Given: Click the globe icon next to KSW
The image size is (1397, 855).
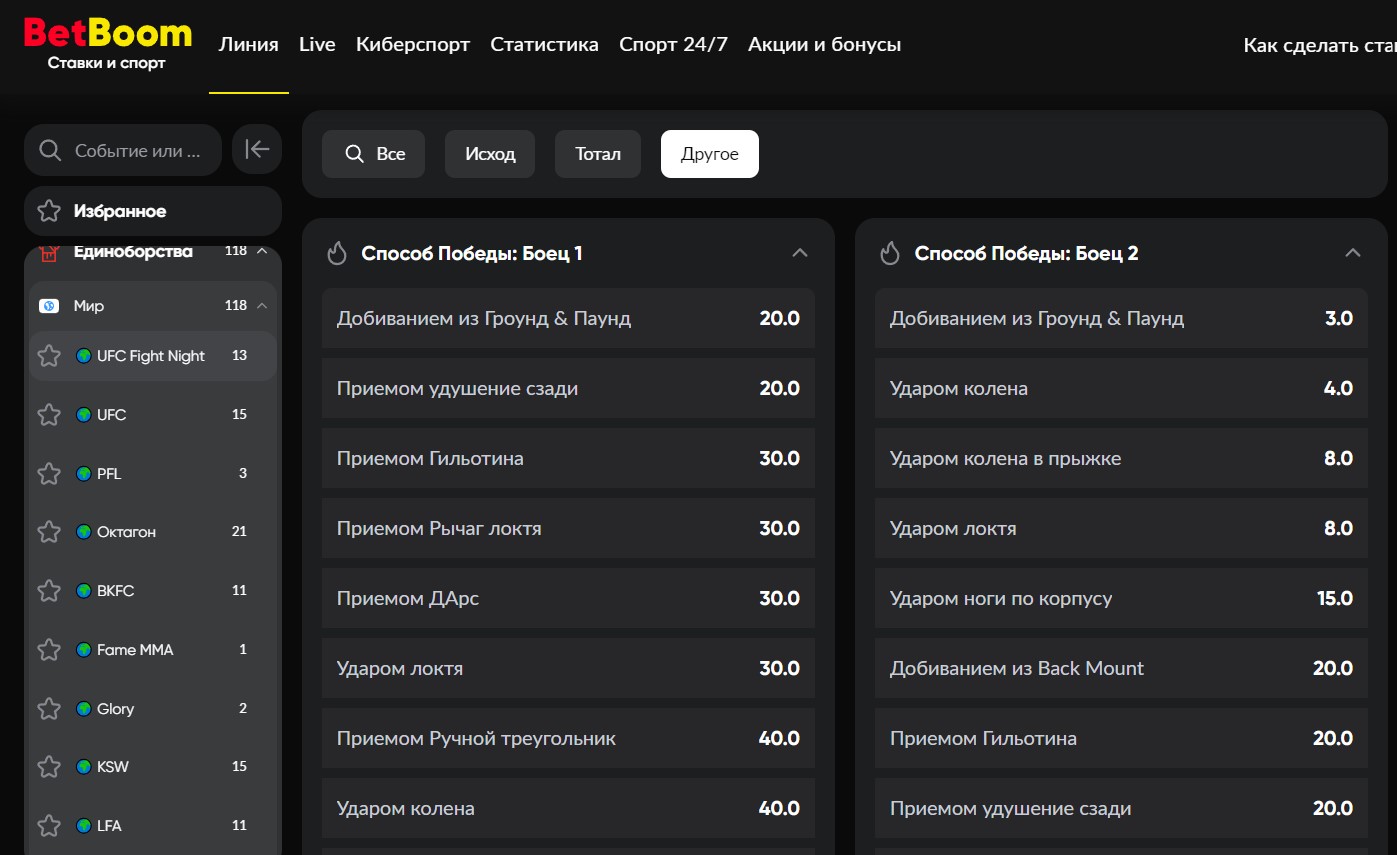Looking at the screenshot, I should coord(84,767).
